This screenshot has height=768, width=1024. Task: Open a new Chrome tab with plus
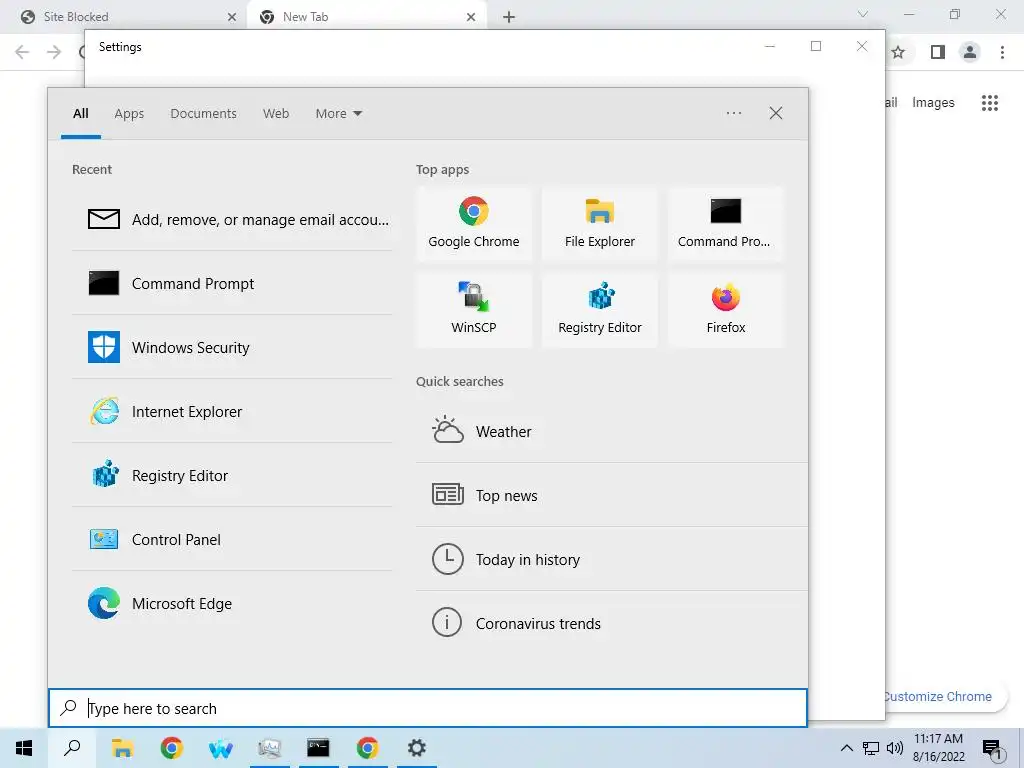coord(509,17)
